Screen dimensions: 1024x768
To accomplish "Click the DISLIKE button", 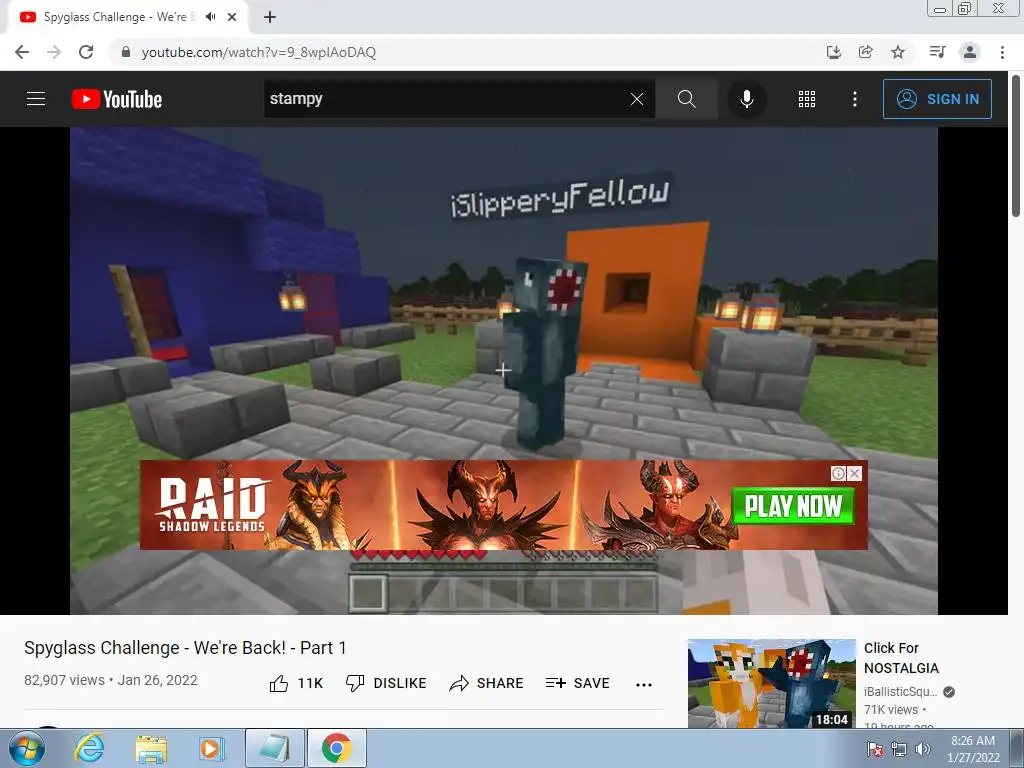I will (x=386, y=683).
